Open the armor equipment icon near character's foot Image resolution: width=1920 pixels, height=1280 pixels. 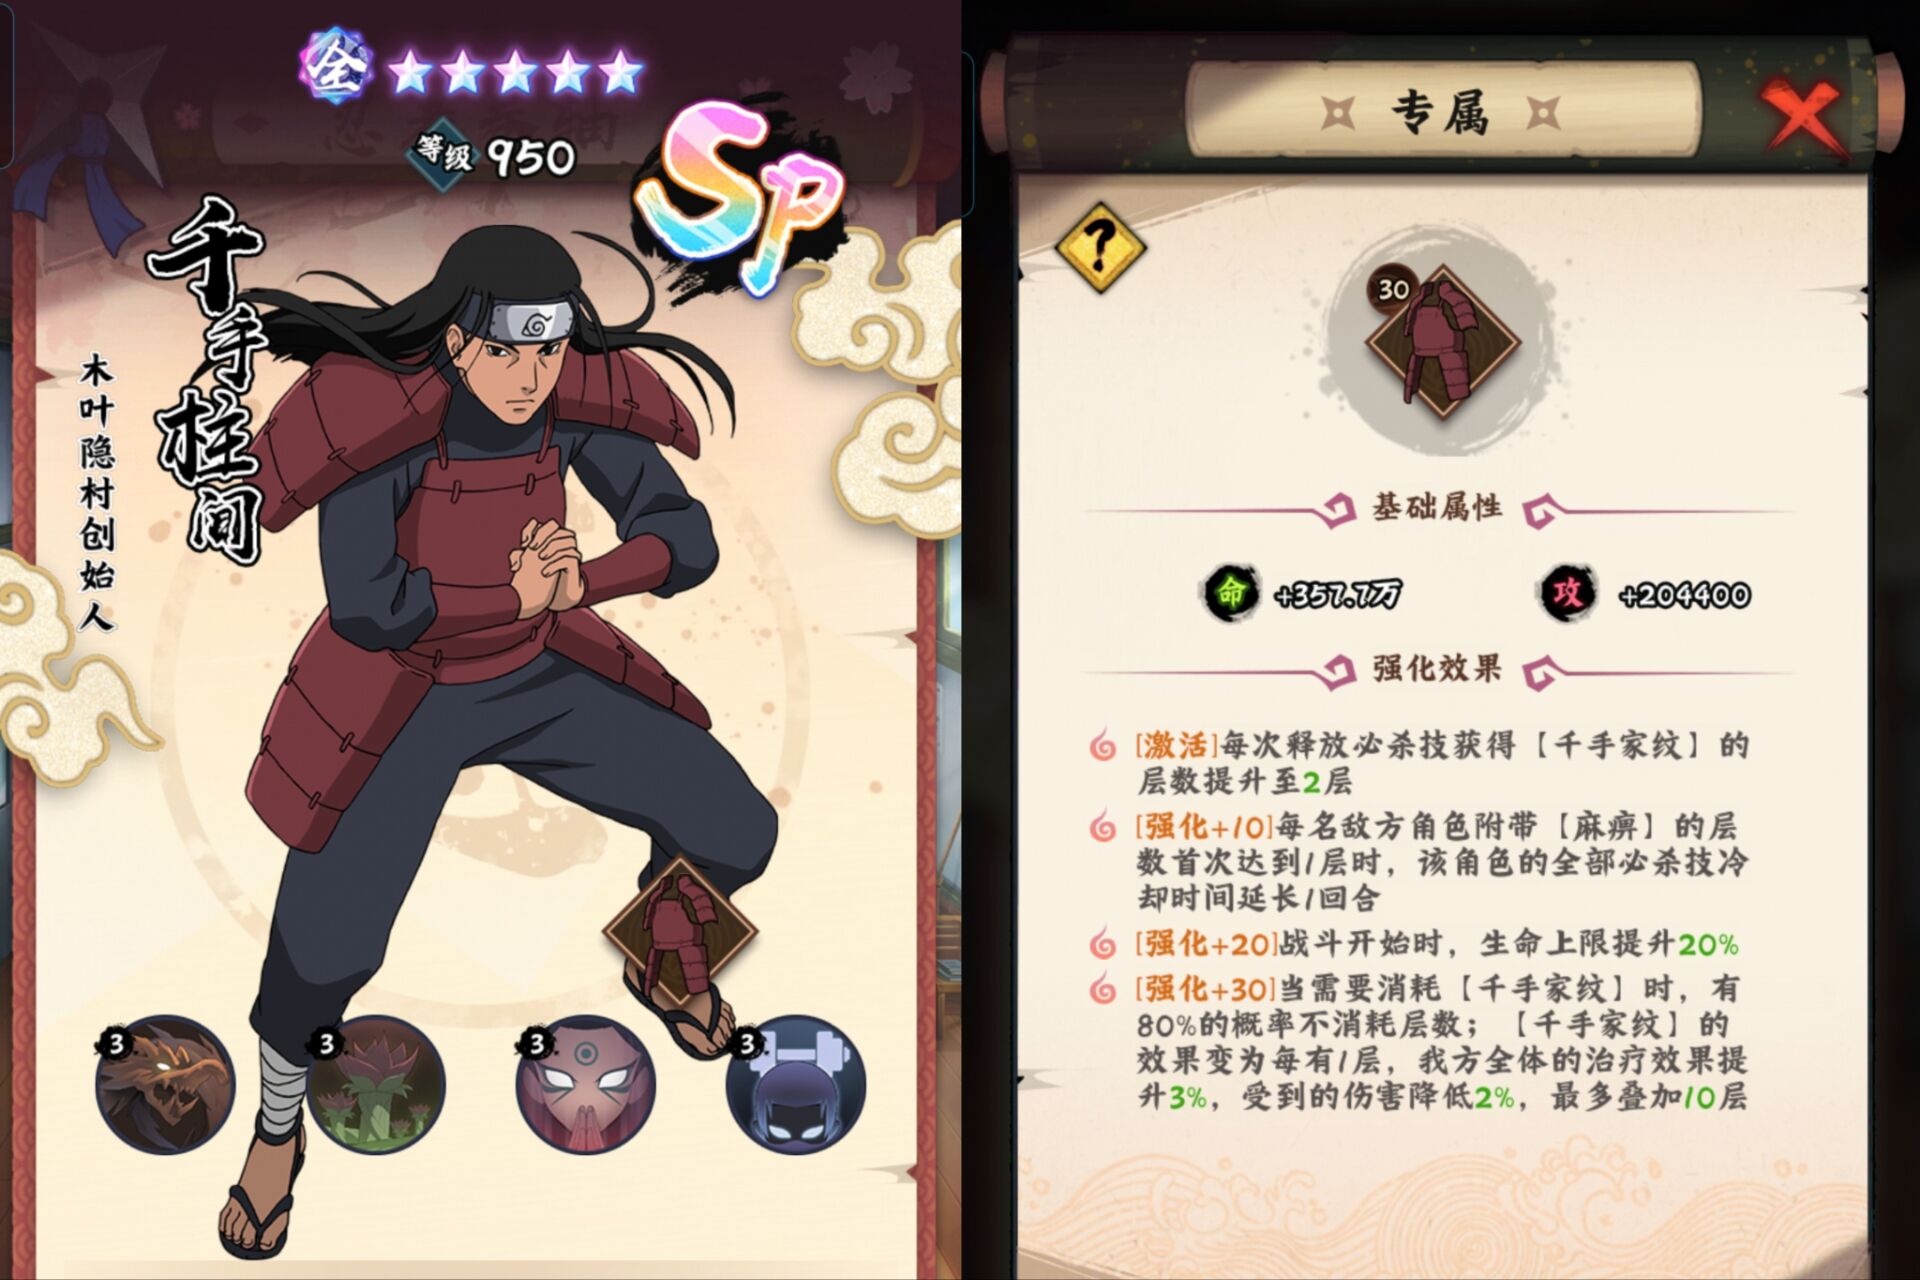[680, 931]
